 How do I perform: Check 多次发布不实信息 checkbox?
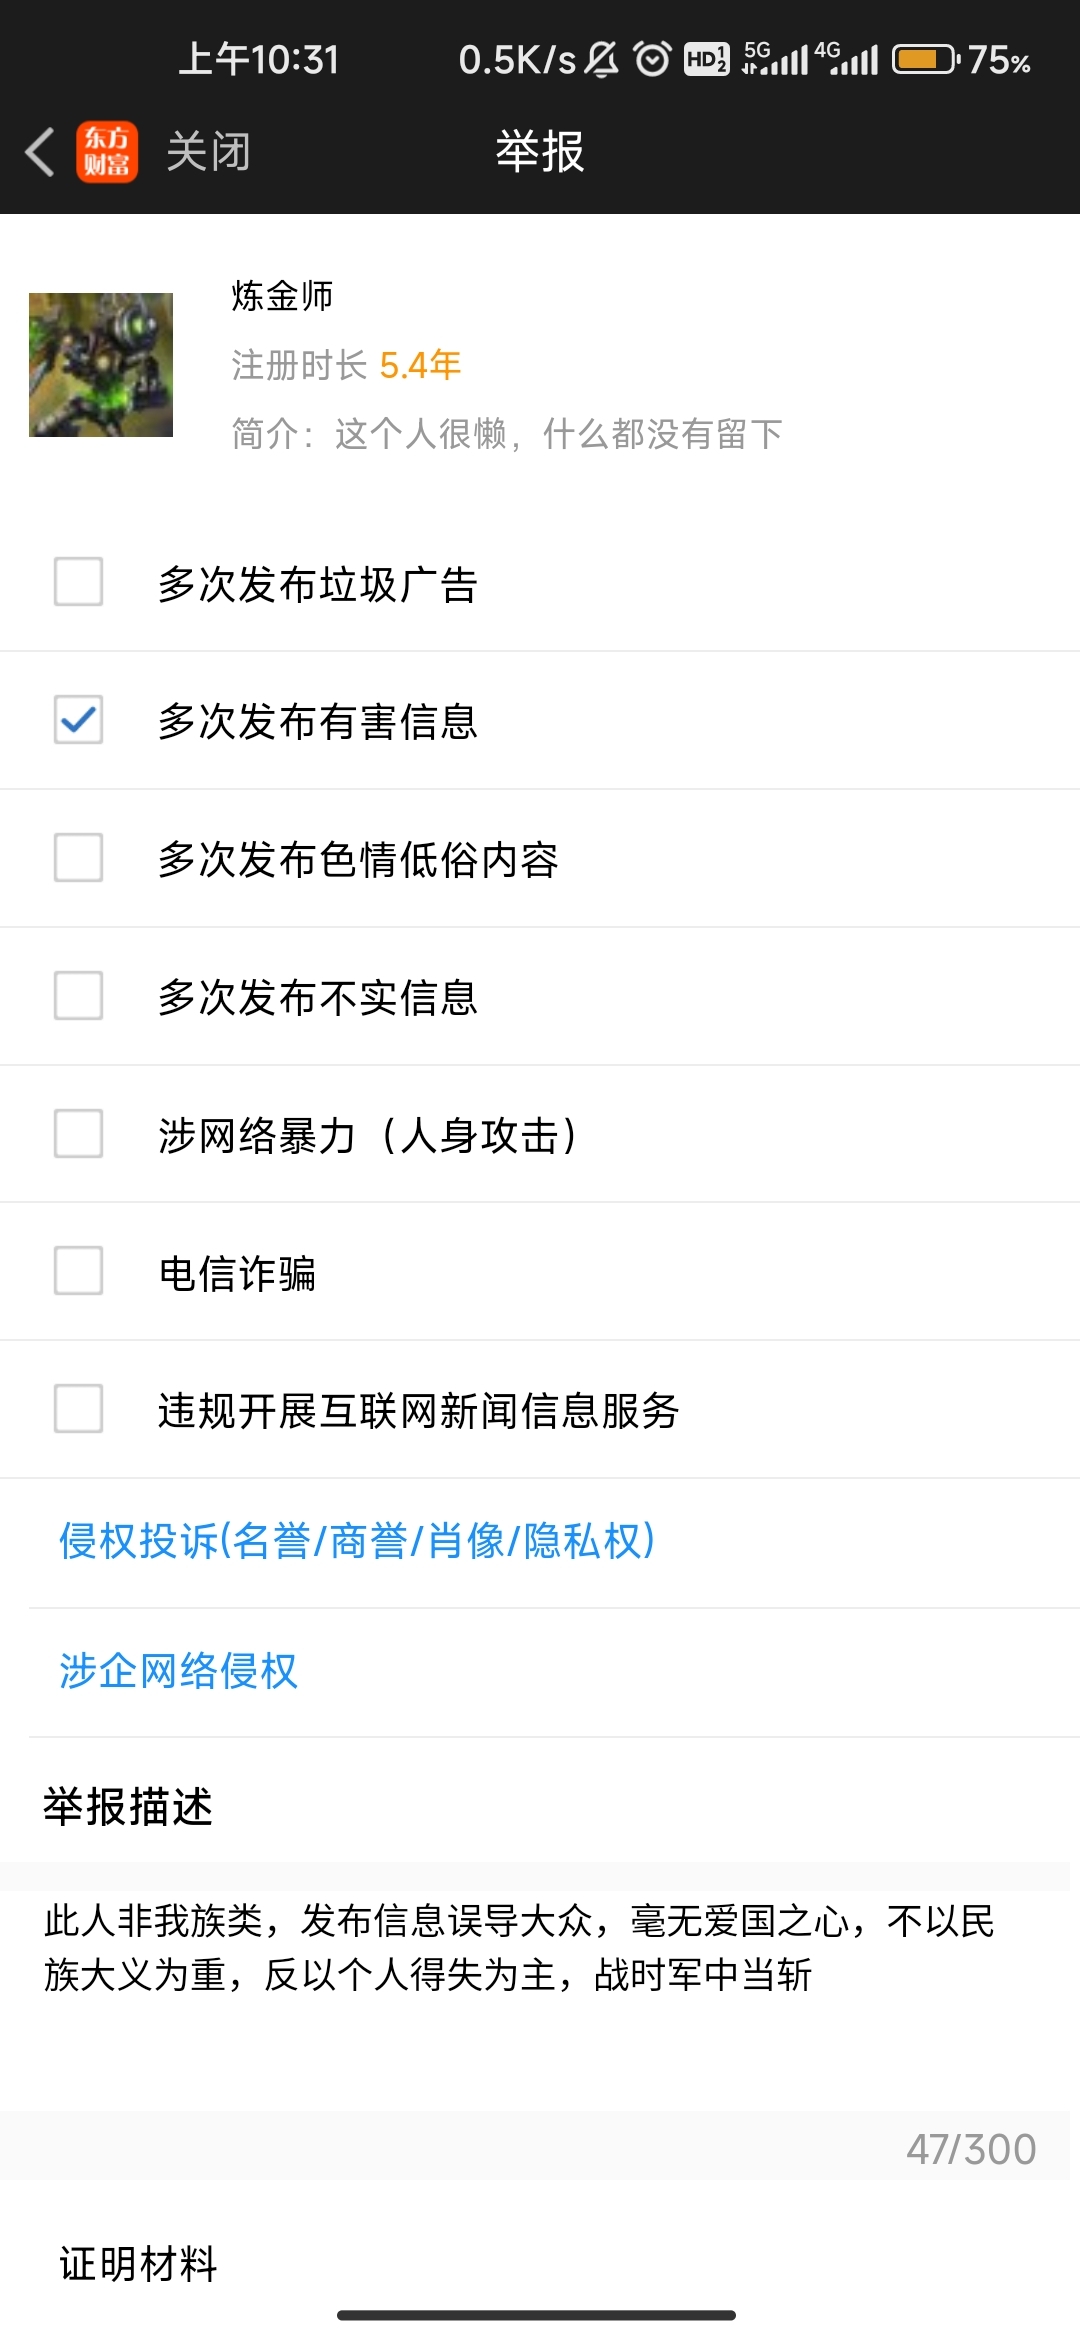[78, 996]
